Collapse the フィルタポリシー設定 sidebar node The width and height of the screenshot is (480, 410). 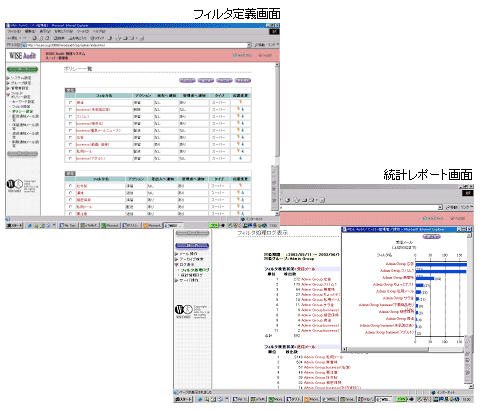point(8,95)
